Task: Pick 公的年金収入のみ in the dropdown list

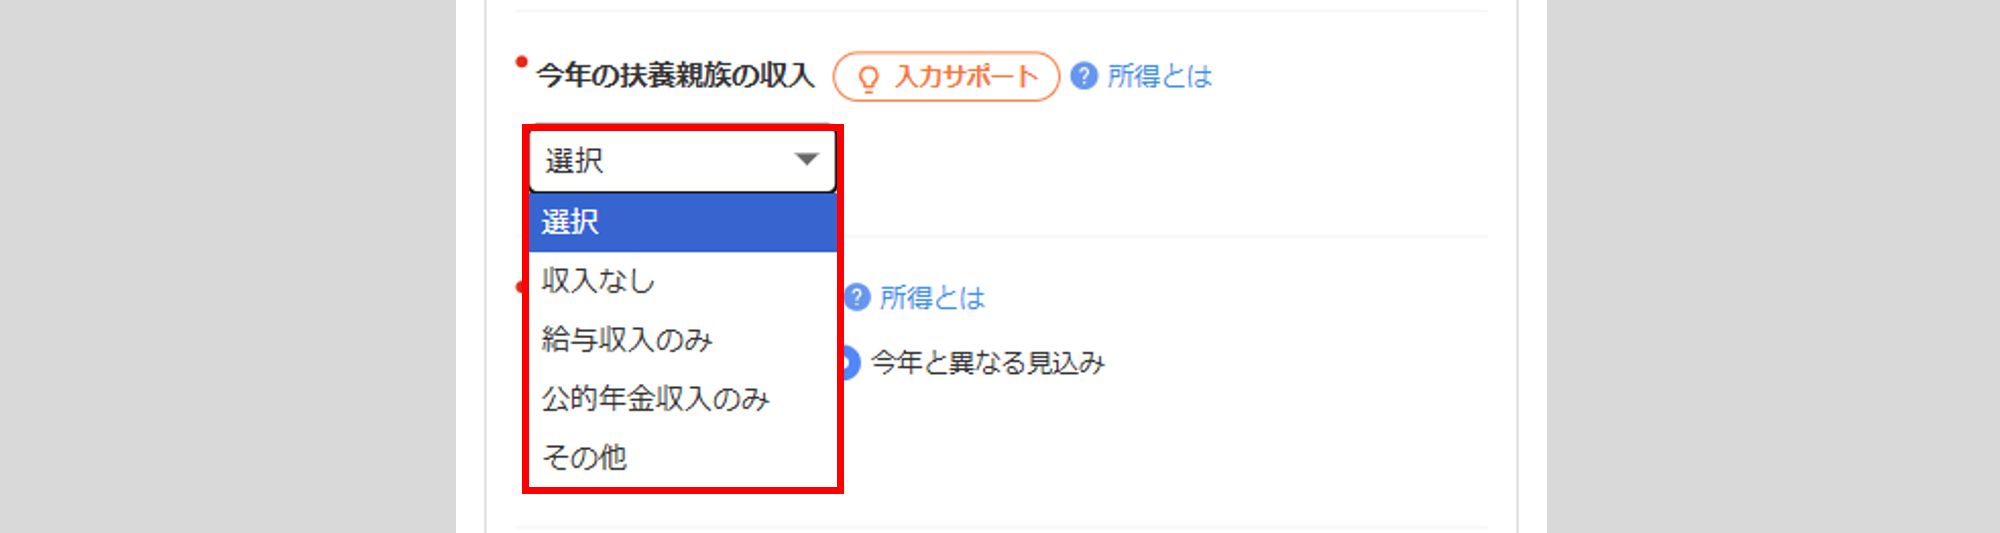Action: tap(682, 399)
